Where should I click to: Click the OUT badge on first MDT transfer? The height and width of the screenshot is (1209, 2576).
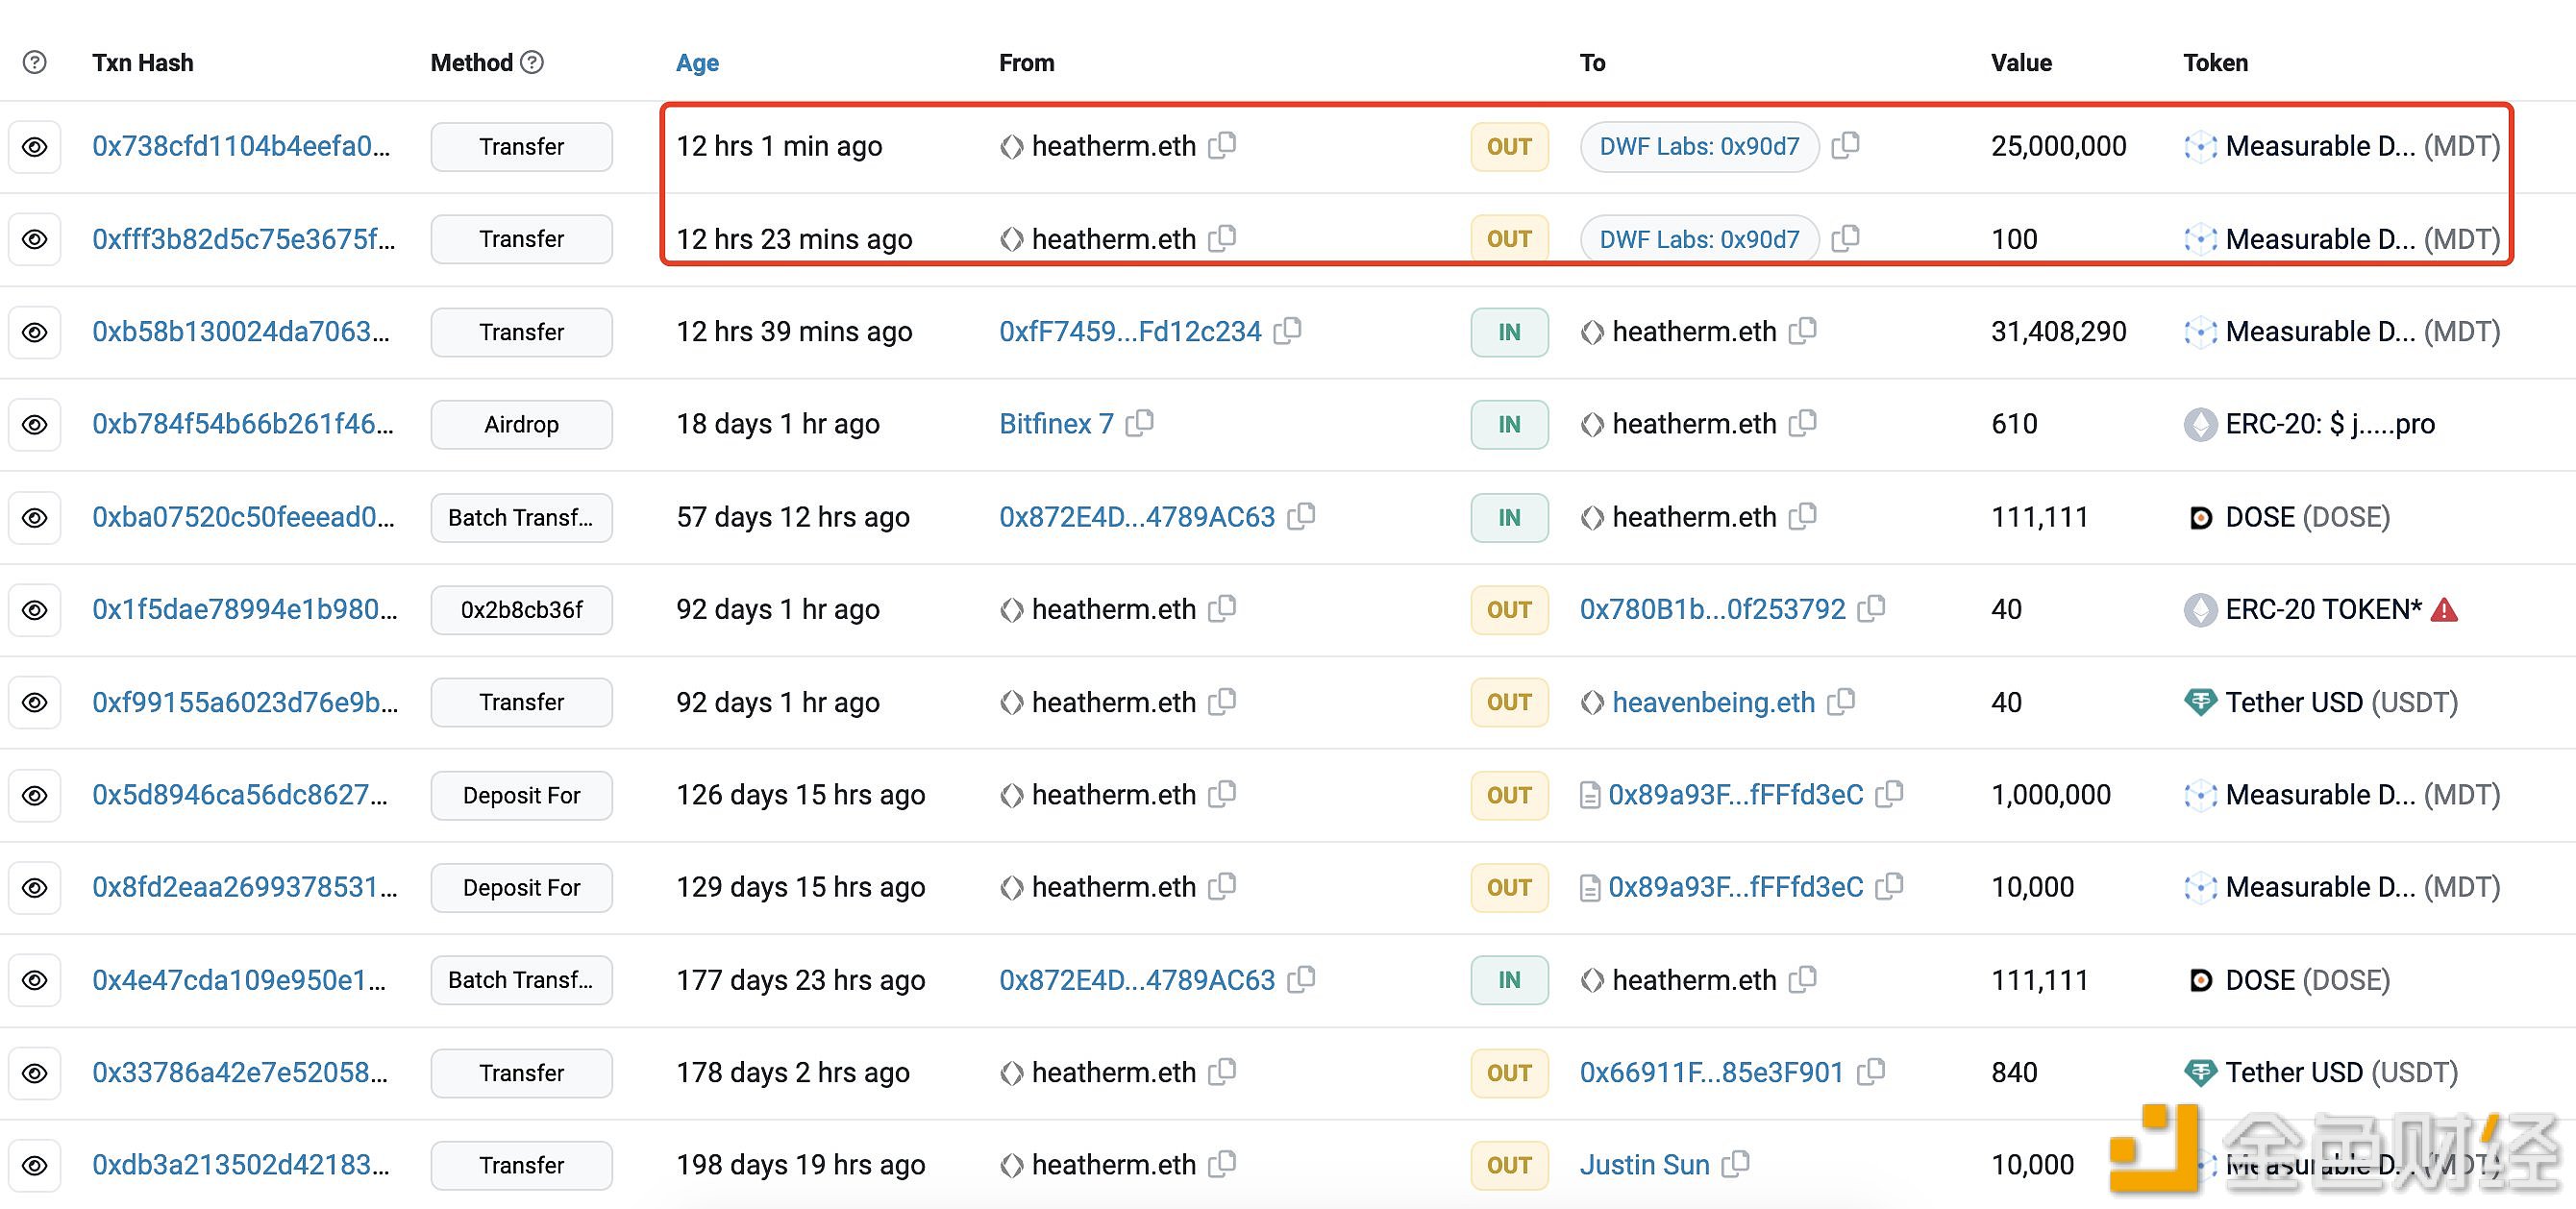point(1505,144)
